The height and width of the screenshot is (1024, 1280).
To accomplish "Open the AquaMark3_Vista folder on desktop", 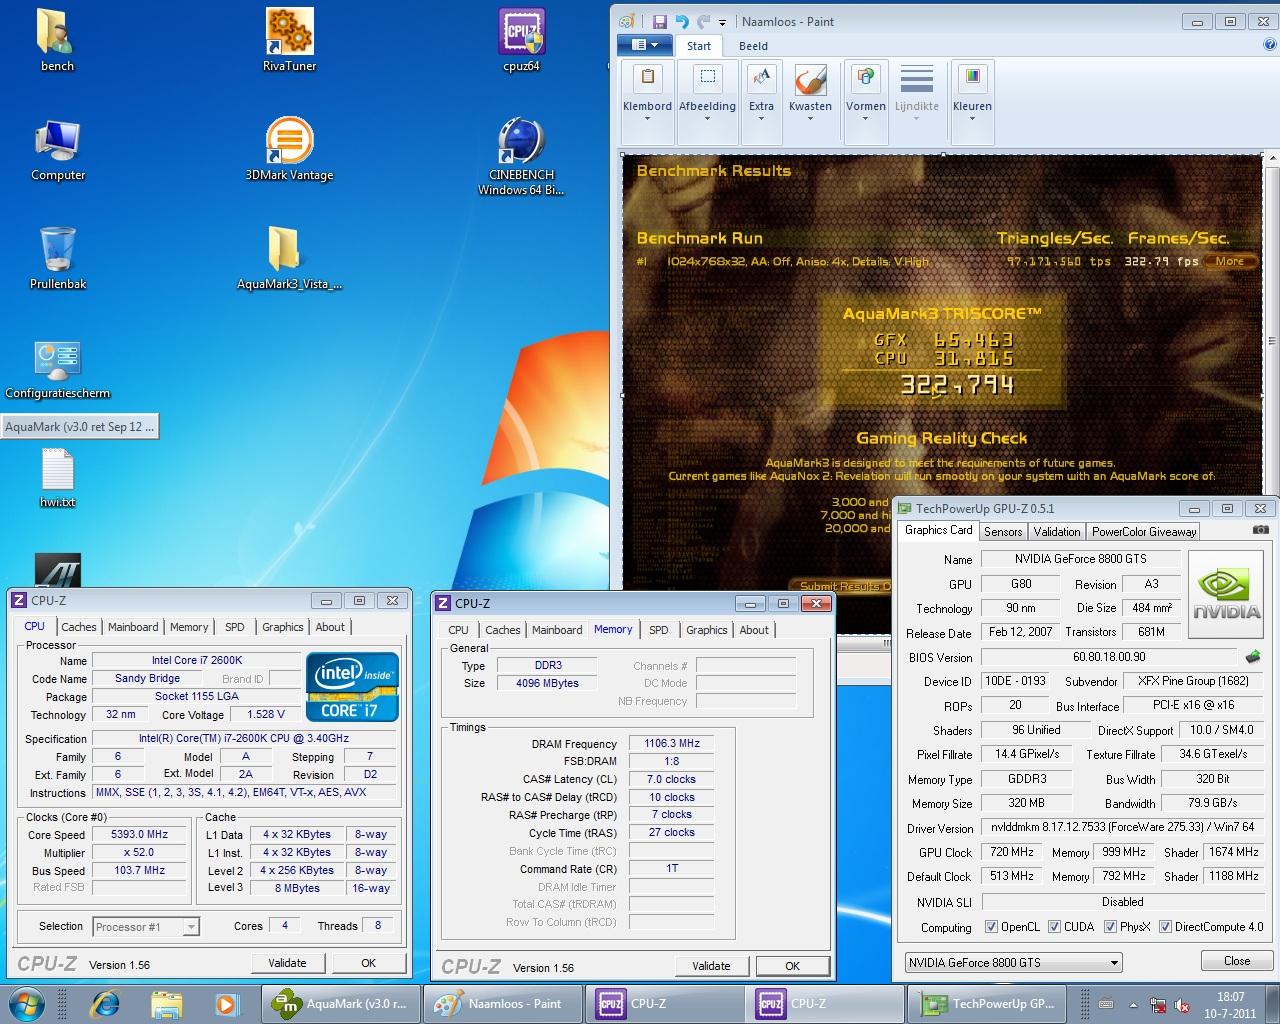I will pyautogui.click(x=289, y=258).
